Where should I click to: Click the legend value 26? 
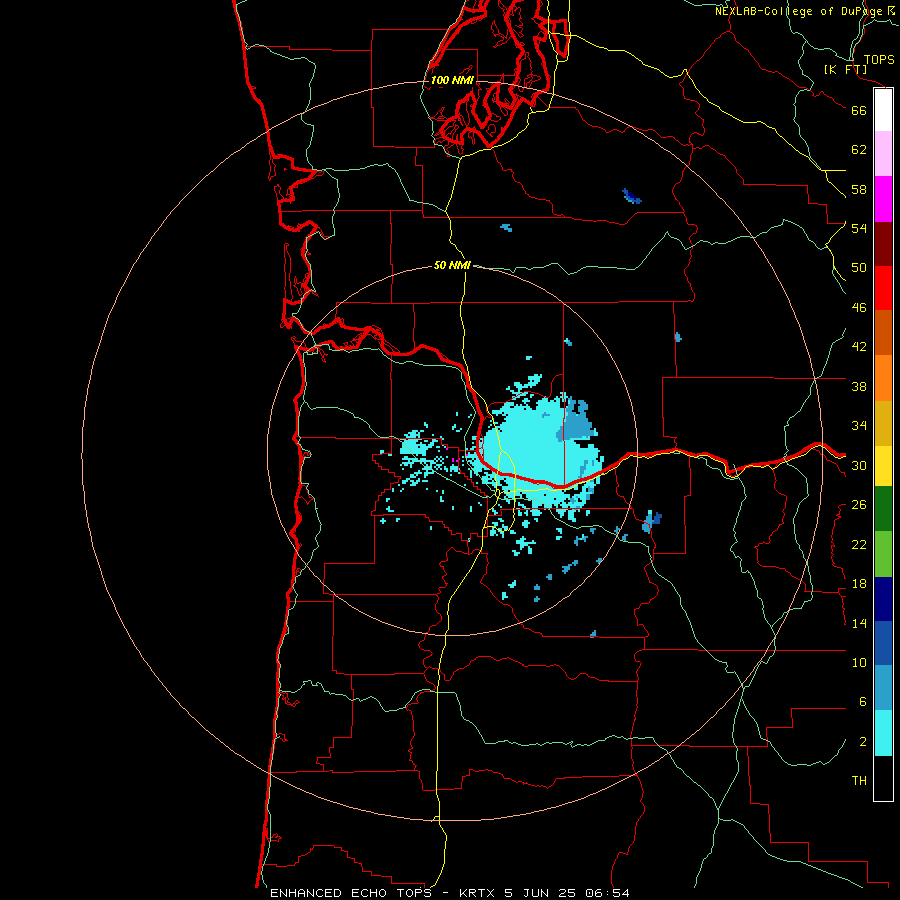pyautogui.click(x=859, y=505)
